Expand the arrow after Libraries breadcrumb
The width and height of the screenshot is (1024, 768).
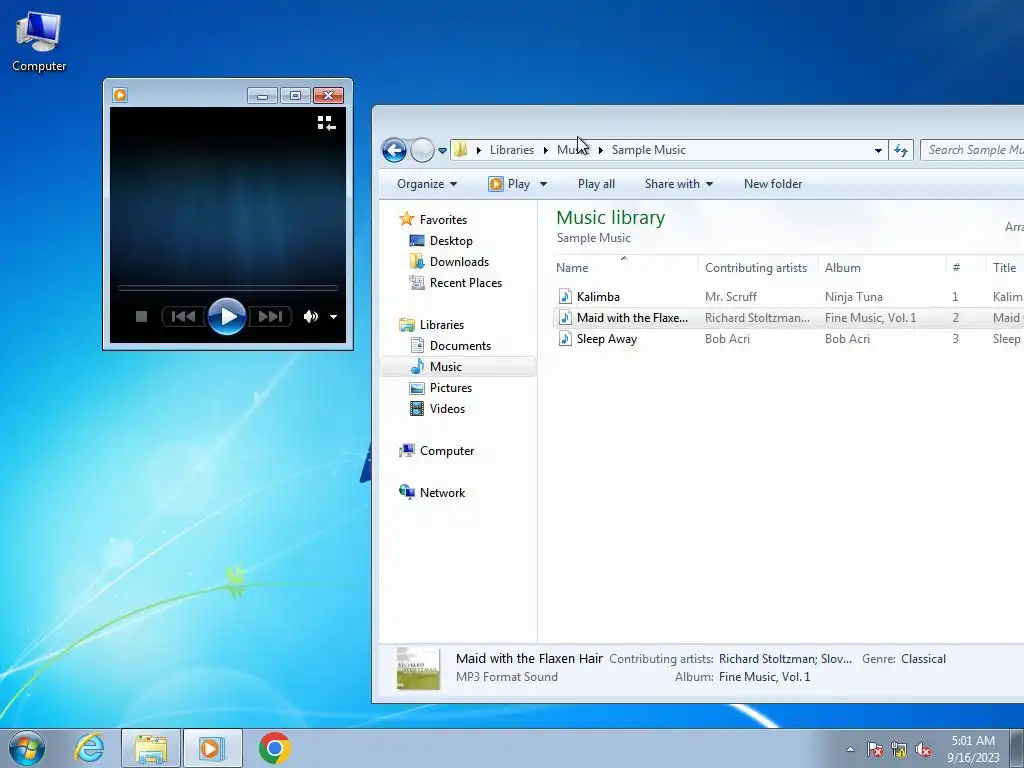tap(545, 150)
